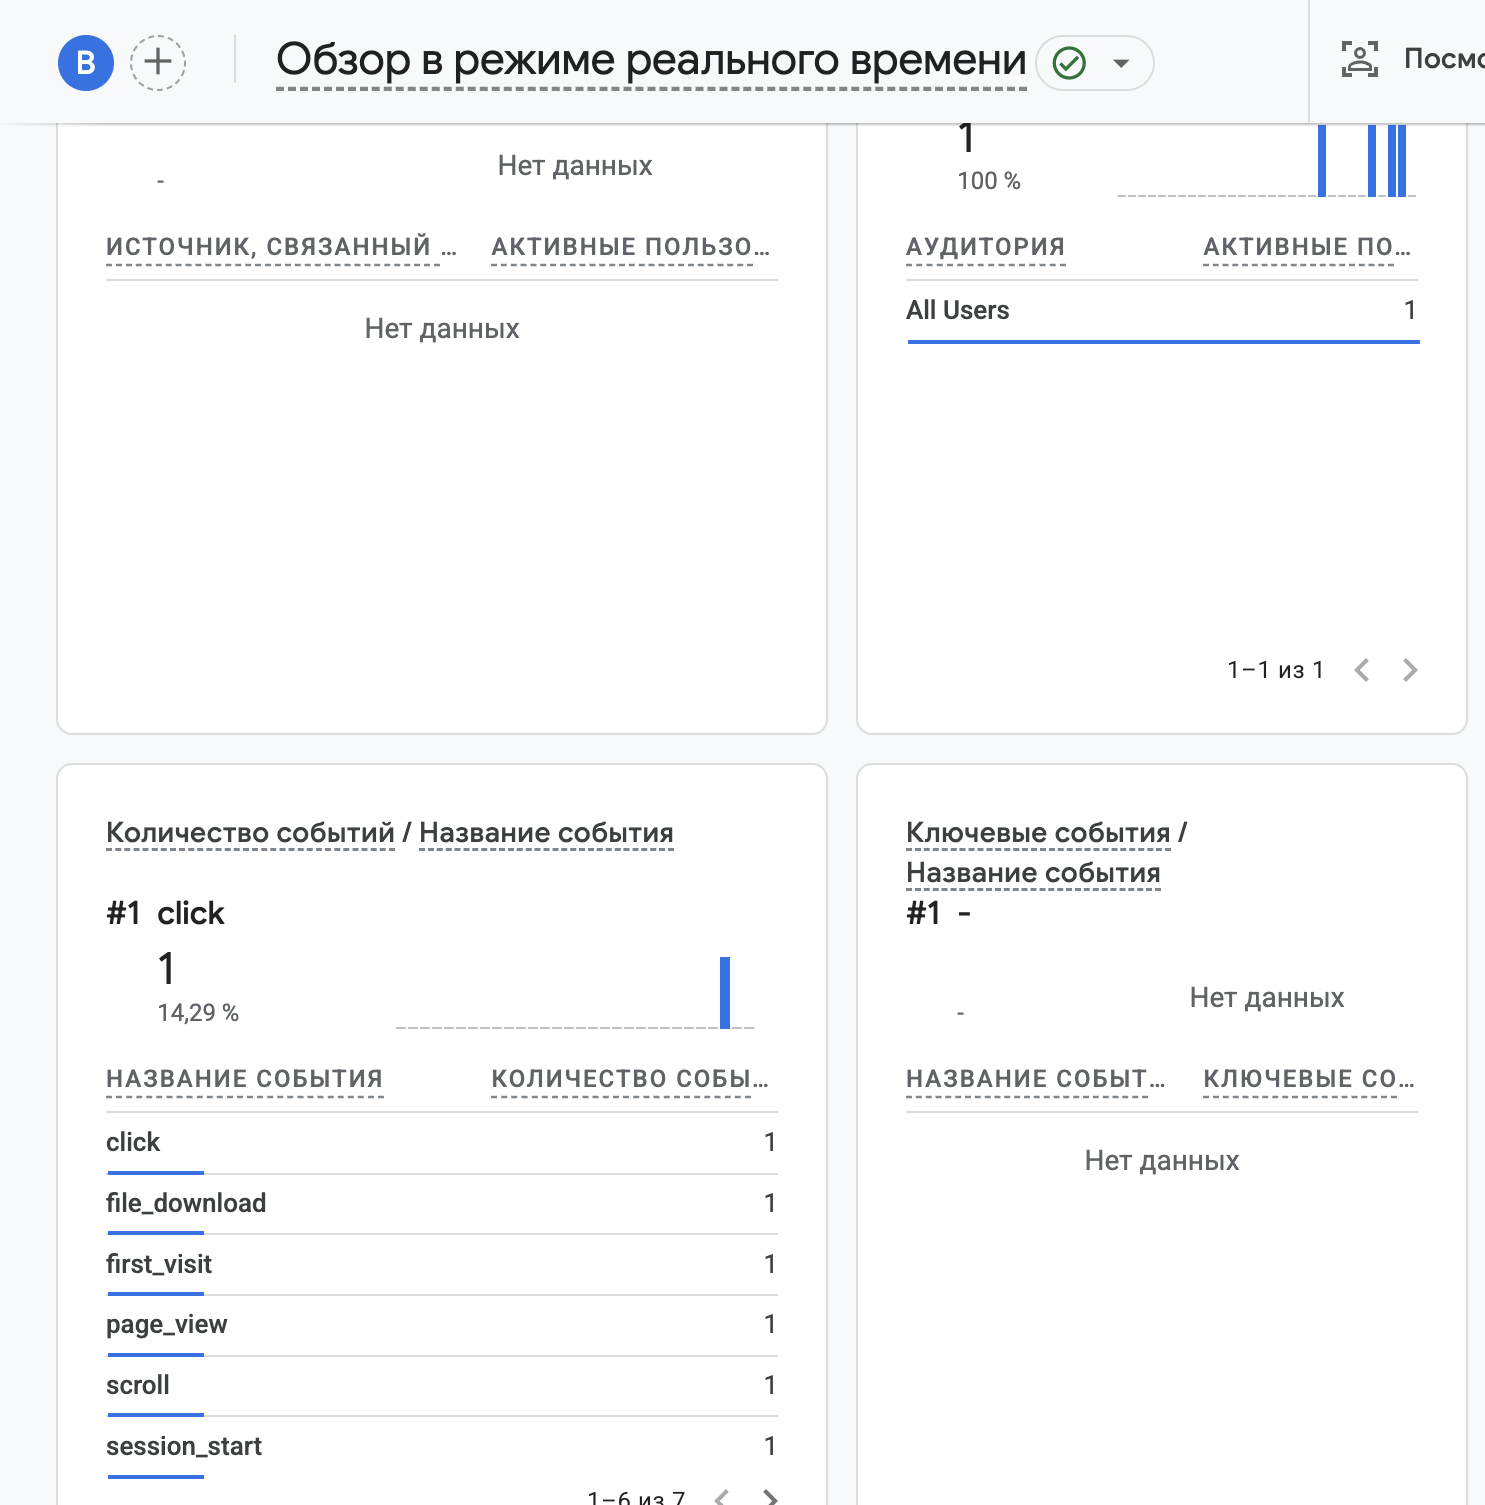Click "НАЗВАНИЕ СОБЫТИЯ" column header in event count card
1485x1505 pixels.
click(x=245, y=1079)
